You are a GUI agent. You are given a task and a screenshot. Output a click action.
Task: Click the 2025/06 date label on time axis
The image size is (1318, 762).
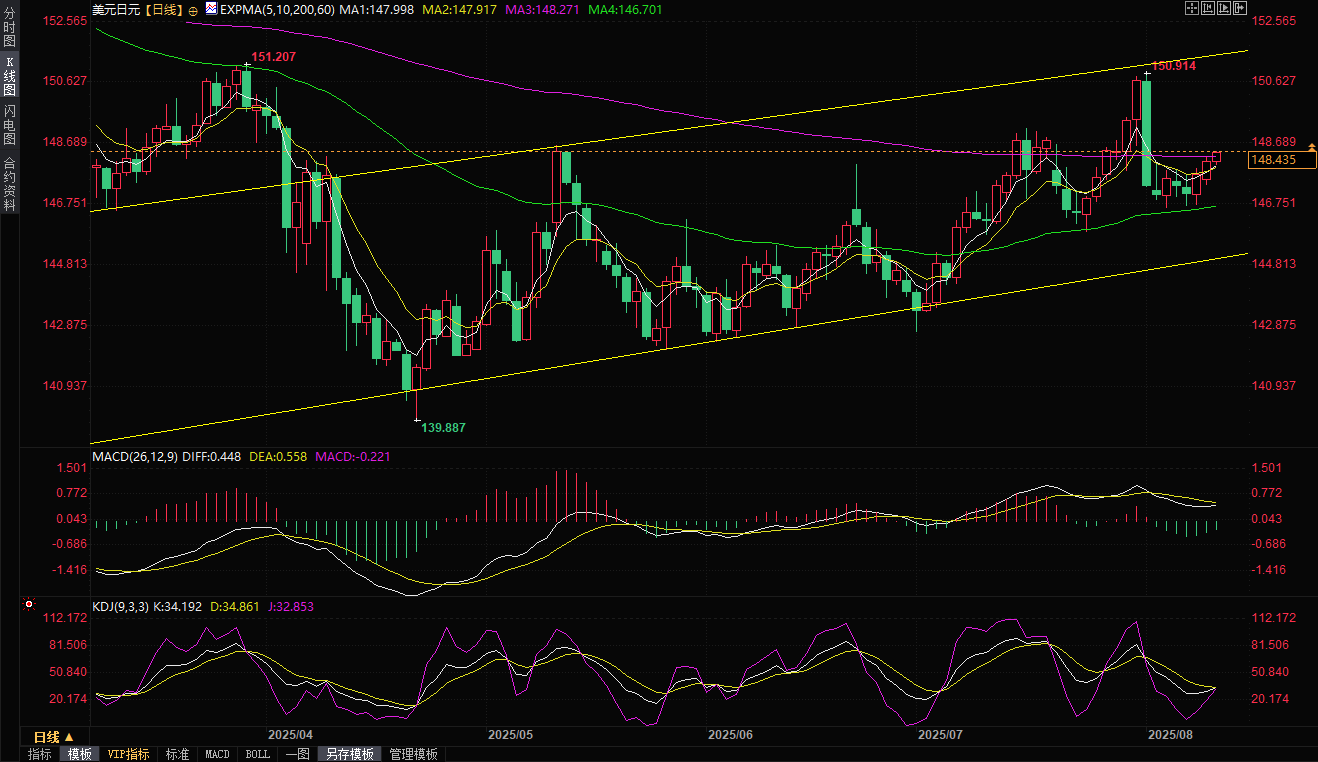(x=730, y=735)
